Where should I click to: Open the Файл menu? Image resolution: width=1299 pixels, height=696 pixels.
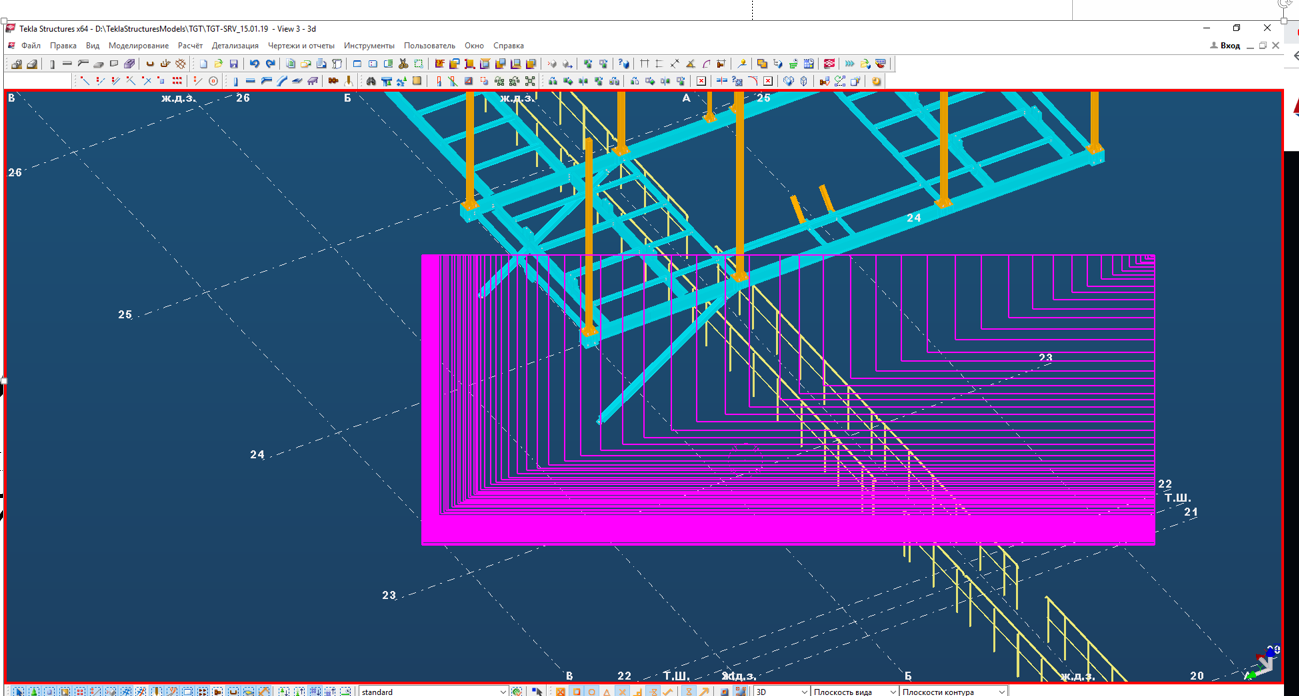31,46
